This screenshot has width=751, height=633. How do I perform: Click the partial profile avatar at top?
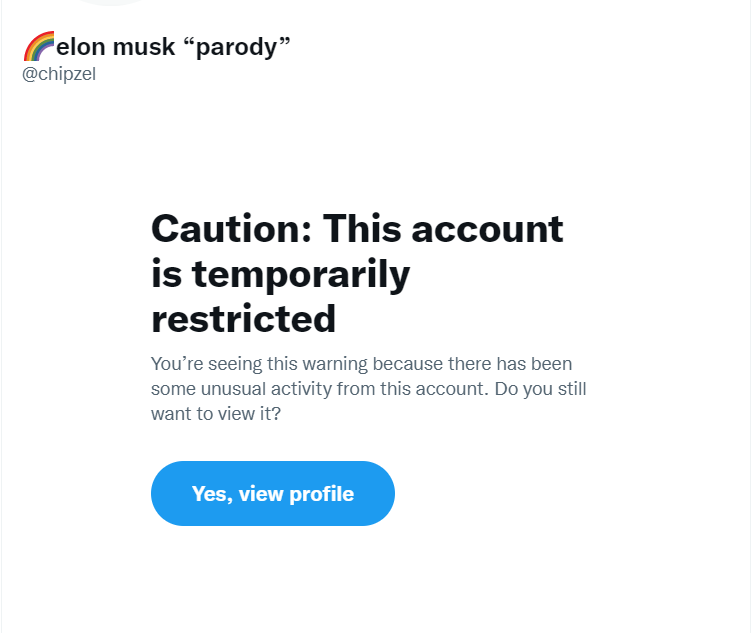pos(112,3)
